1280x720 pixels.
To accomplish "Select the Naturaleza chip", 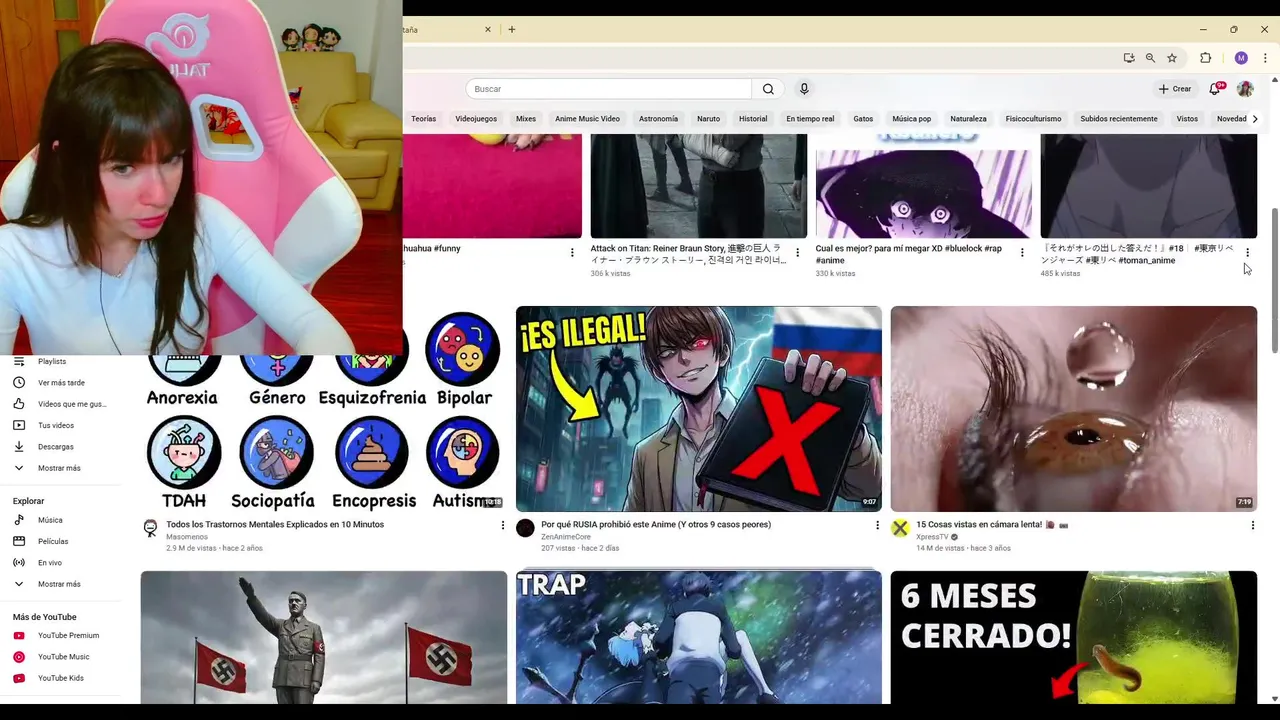I will point(968,119).
